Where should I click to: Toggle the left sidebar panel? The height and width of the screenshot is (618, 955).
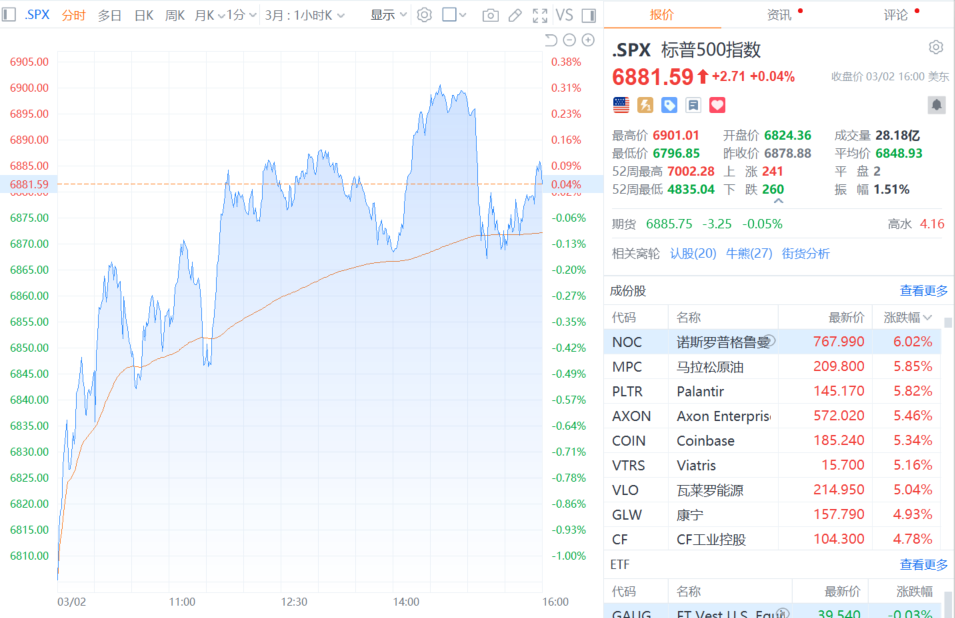[x=9, y=15]
